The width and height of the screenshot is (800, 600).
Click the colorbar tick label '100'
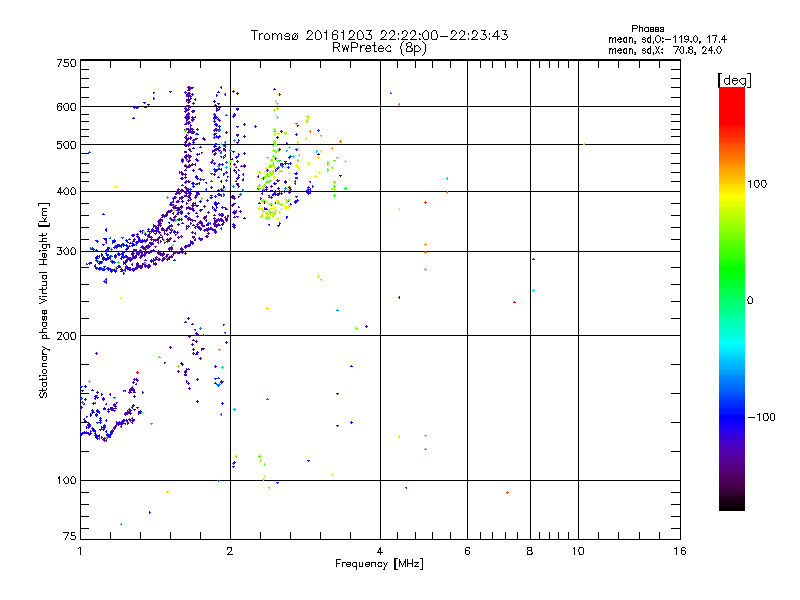pyautogui.click(x=757, y=184)
